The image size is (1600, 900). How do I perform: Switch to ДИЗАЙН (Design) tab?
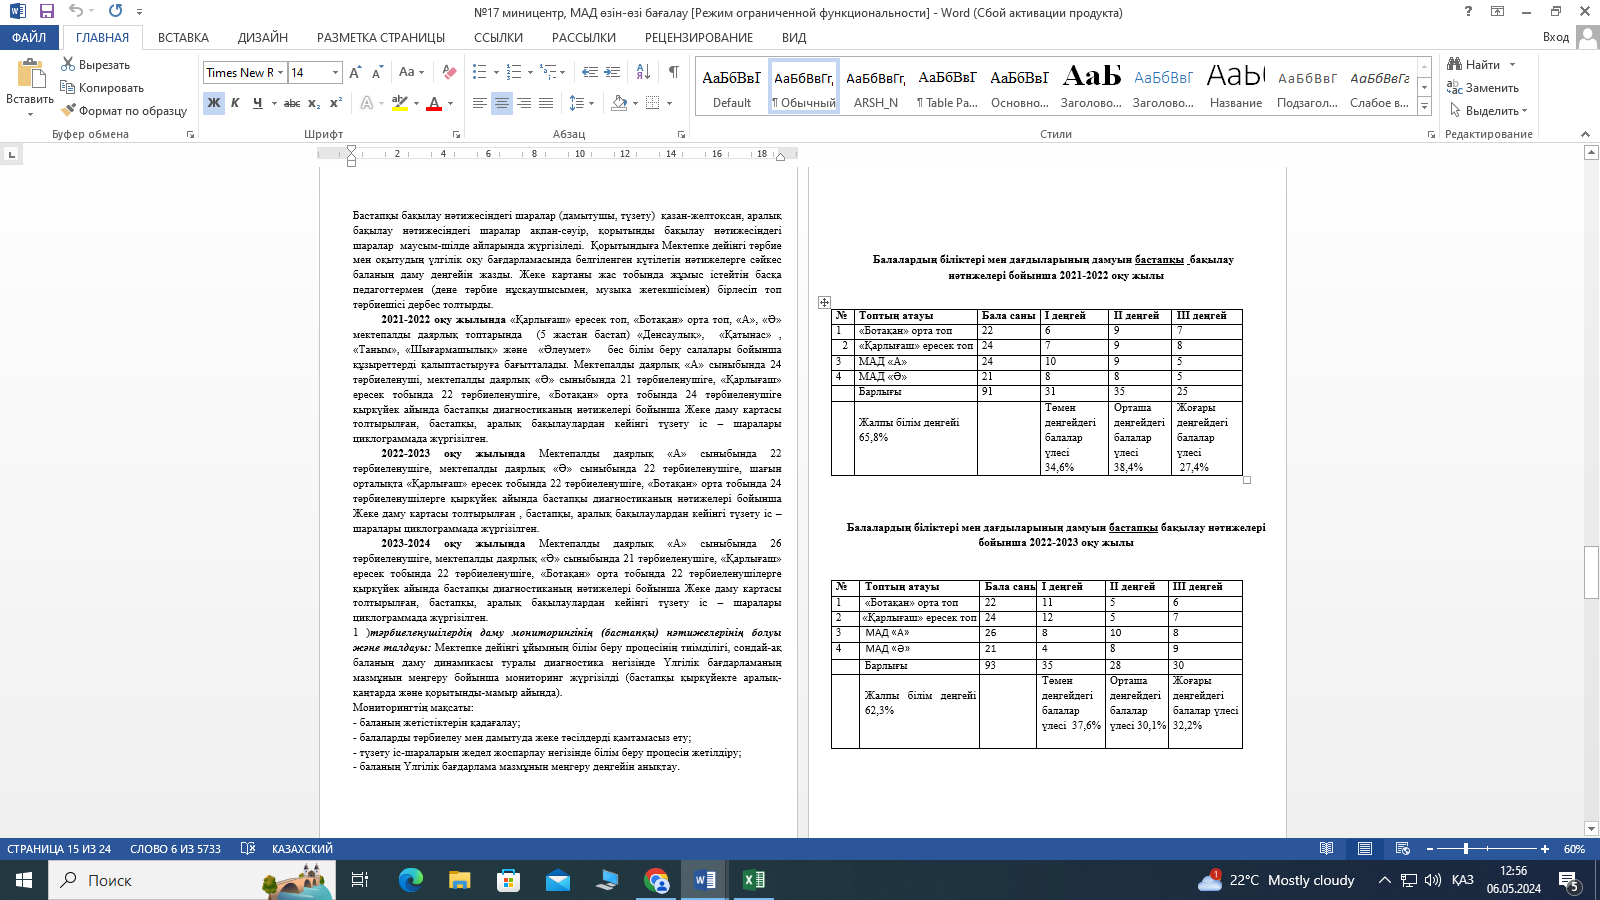click(x=263, y=37)
